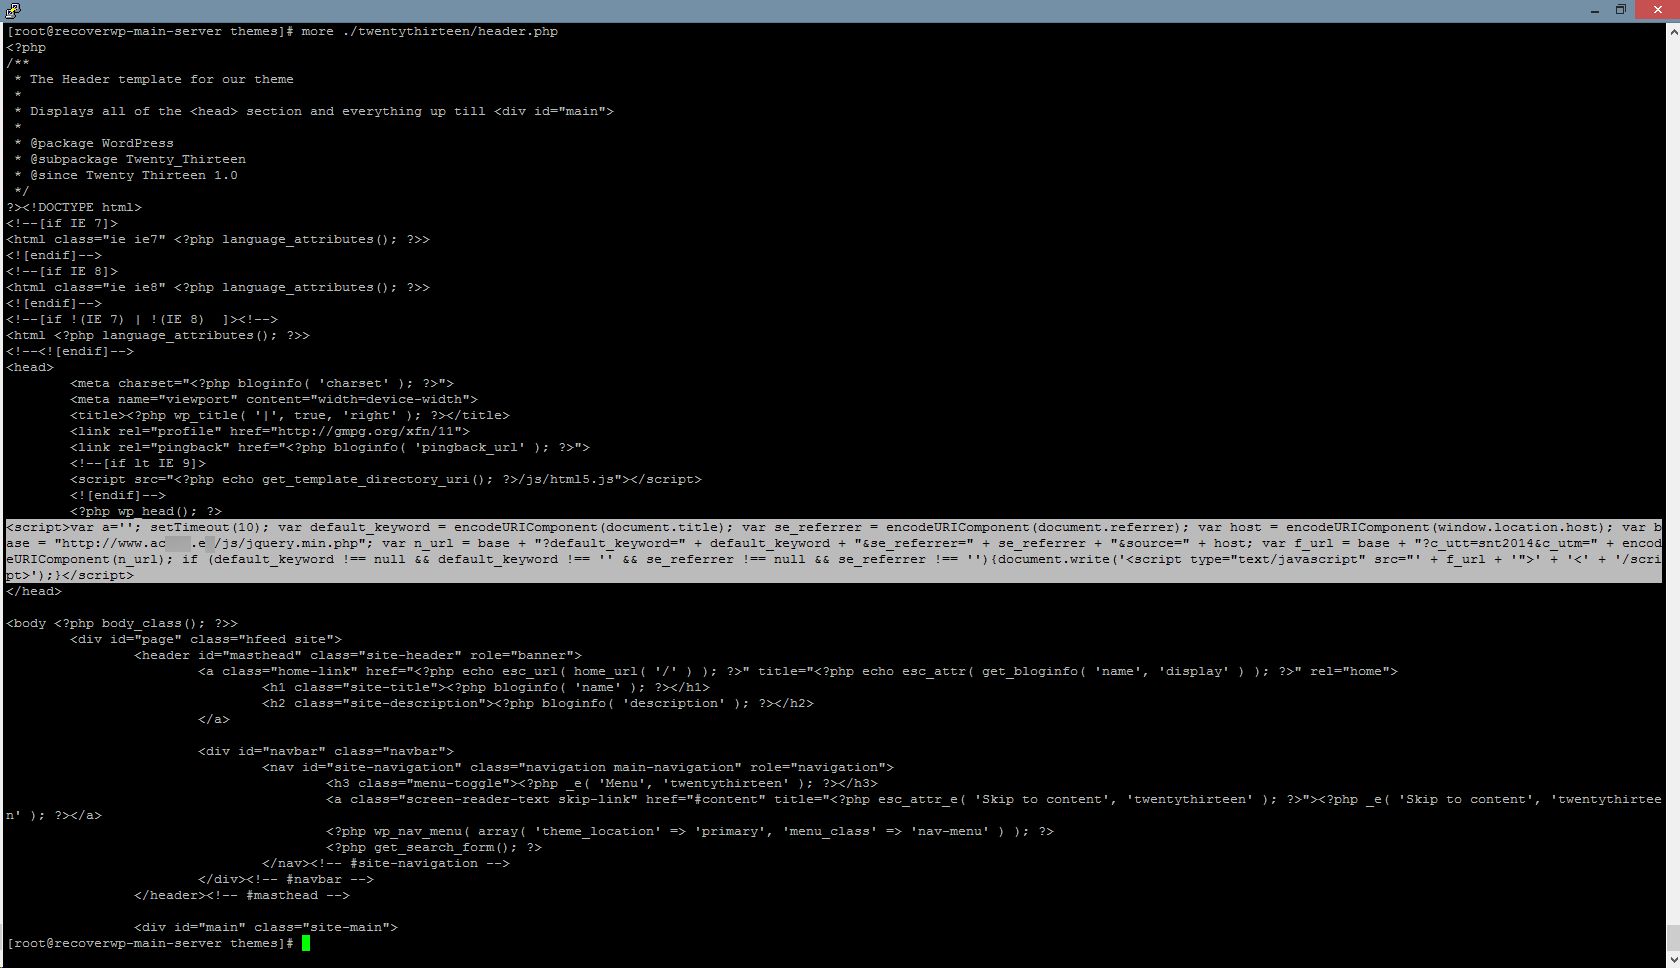The image size is (1680, 968).
Task: Click the '@since Twenty Thirteen 1.0' line
Action: (126, 175)
